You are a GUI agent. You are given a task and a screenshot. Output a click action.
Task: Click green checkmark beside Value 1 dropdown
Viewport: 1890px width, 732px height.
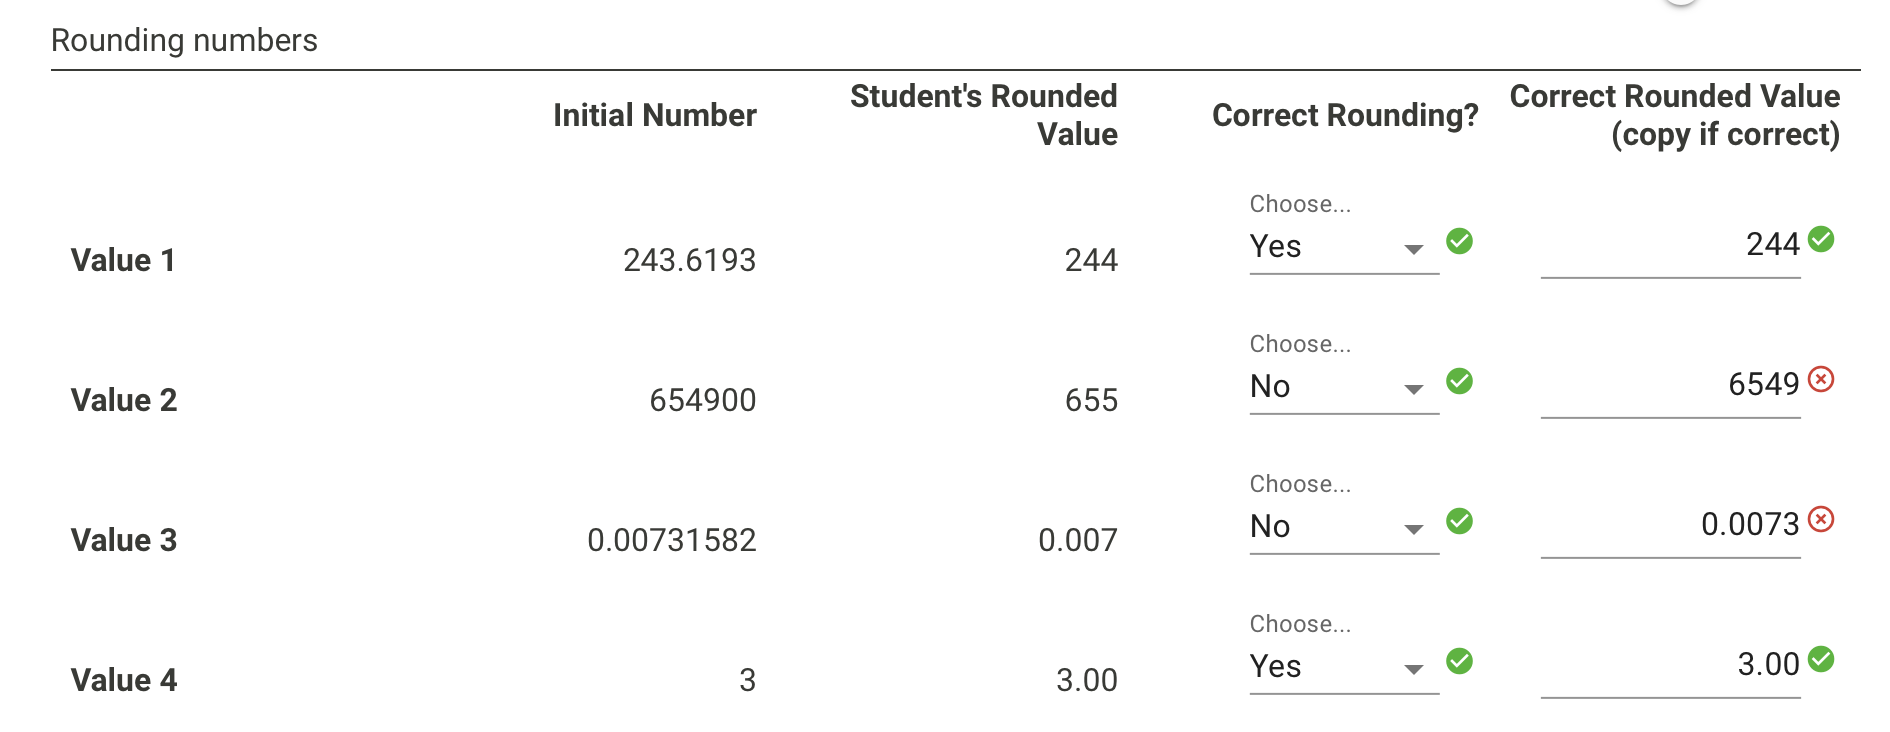(x=1459, y=241)
